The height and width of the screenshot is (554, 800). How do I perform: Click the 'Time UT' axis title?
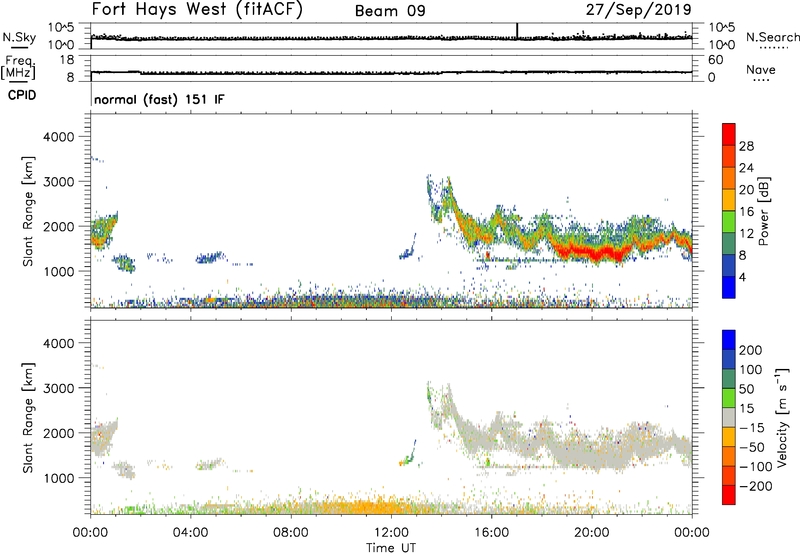391,548
